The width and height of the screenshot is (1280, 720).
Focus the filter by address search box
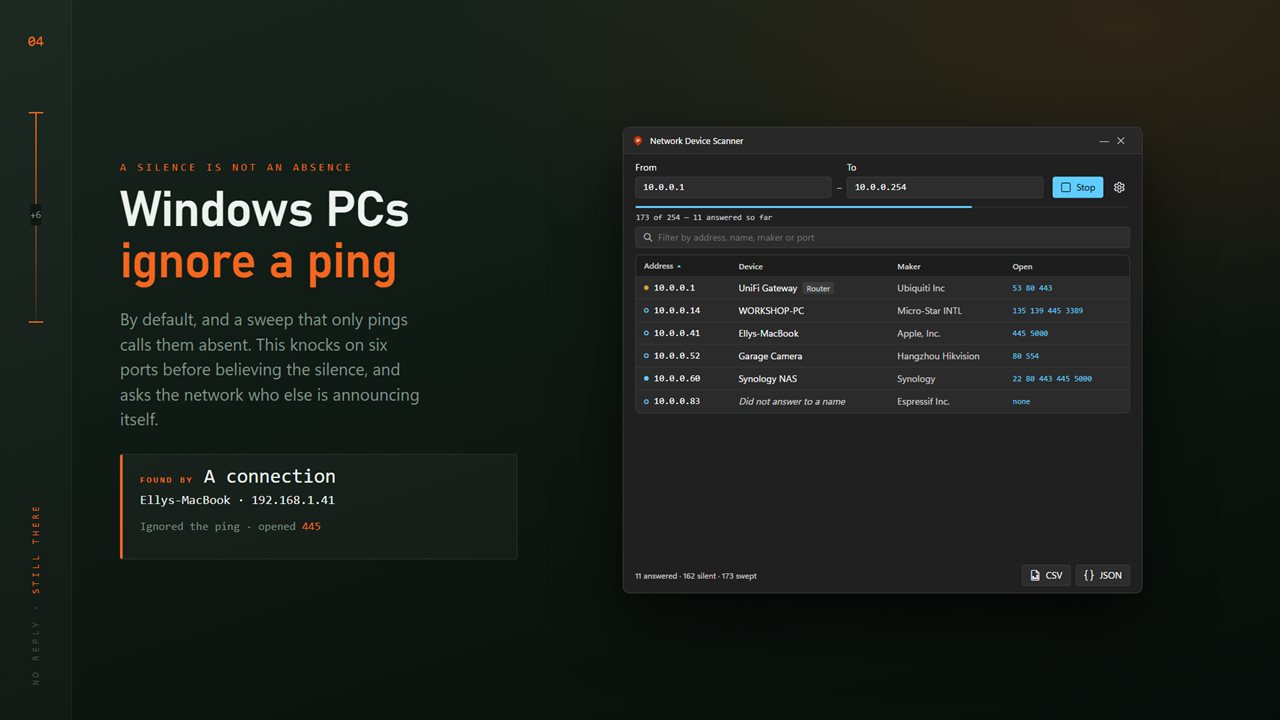click(882, 238)
